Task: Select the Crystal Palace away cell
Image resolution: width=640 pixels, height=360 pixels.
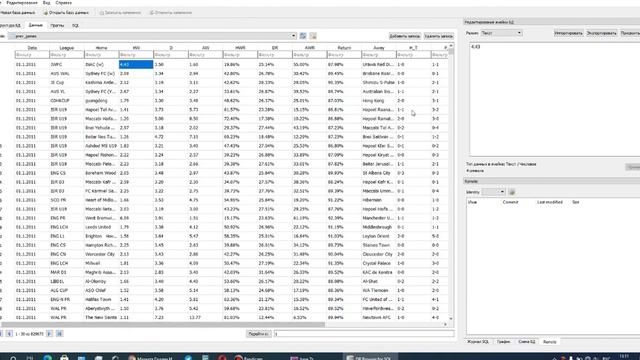Action: tap(379, 263)
